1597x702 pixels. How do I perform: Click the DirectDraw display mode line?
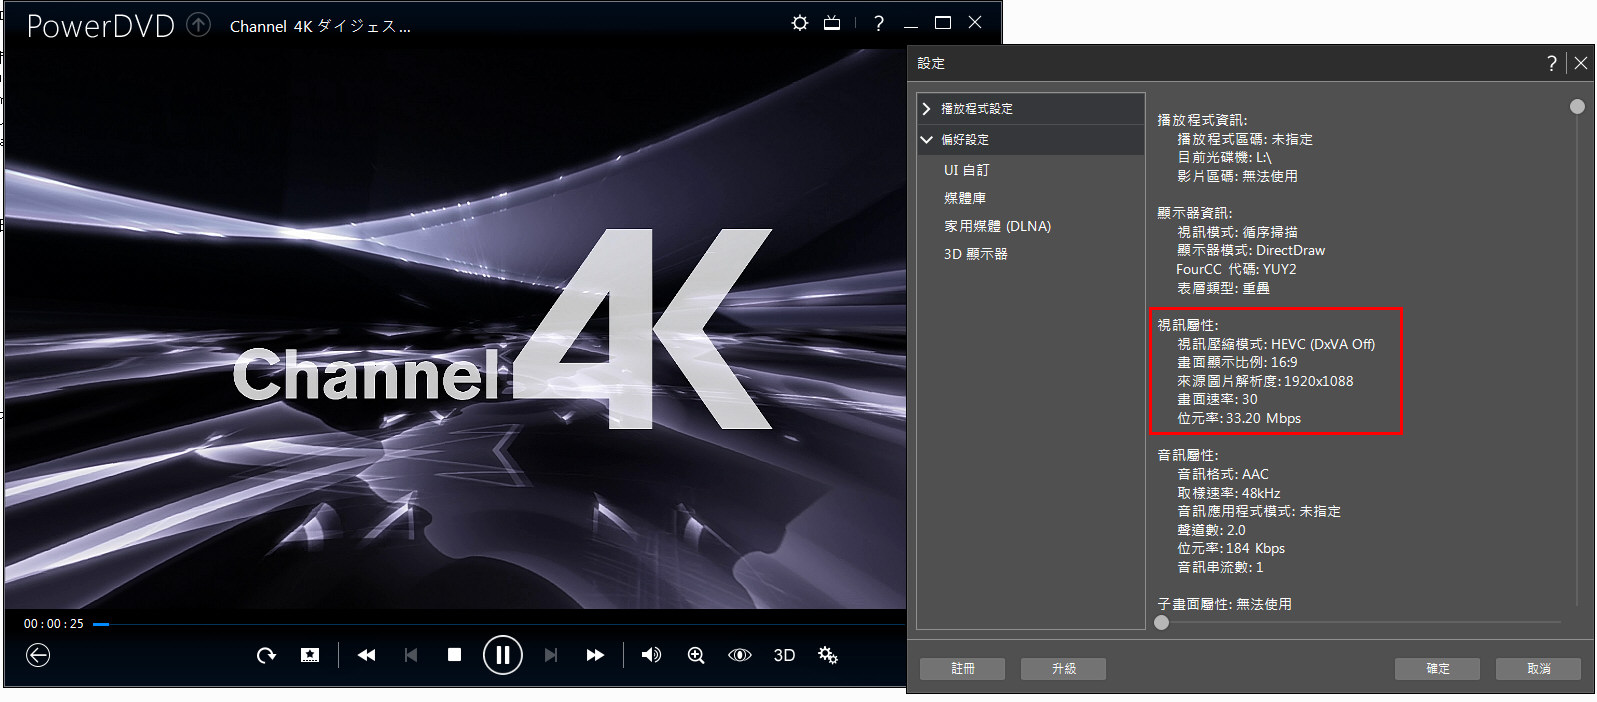[x=1251, y=250]
